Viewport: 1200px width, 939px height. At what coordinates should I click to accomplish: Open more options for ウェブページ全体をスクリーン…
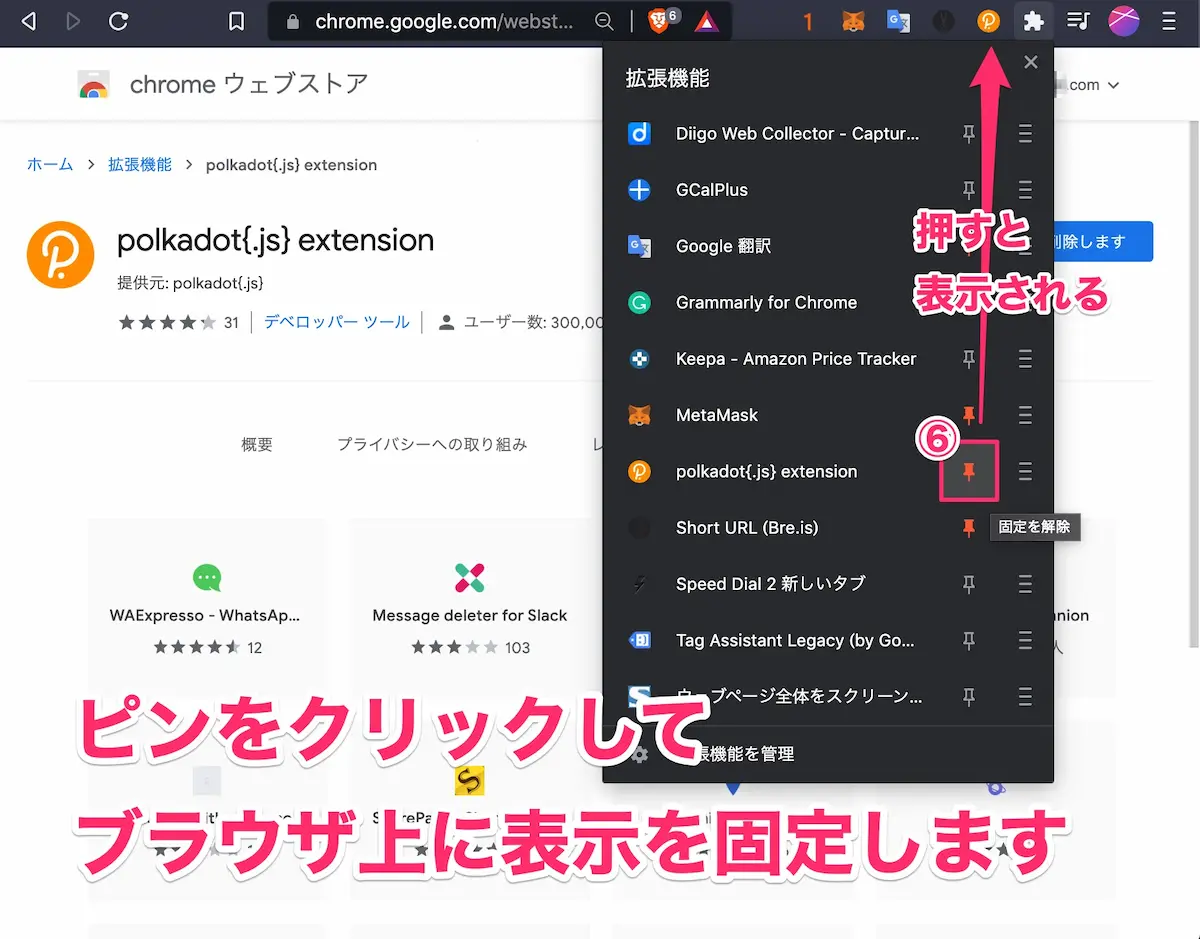tap(1025, 697)
